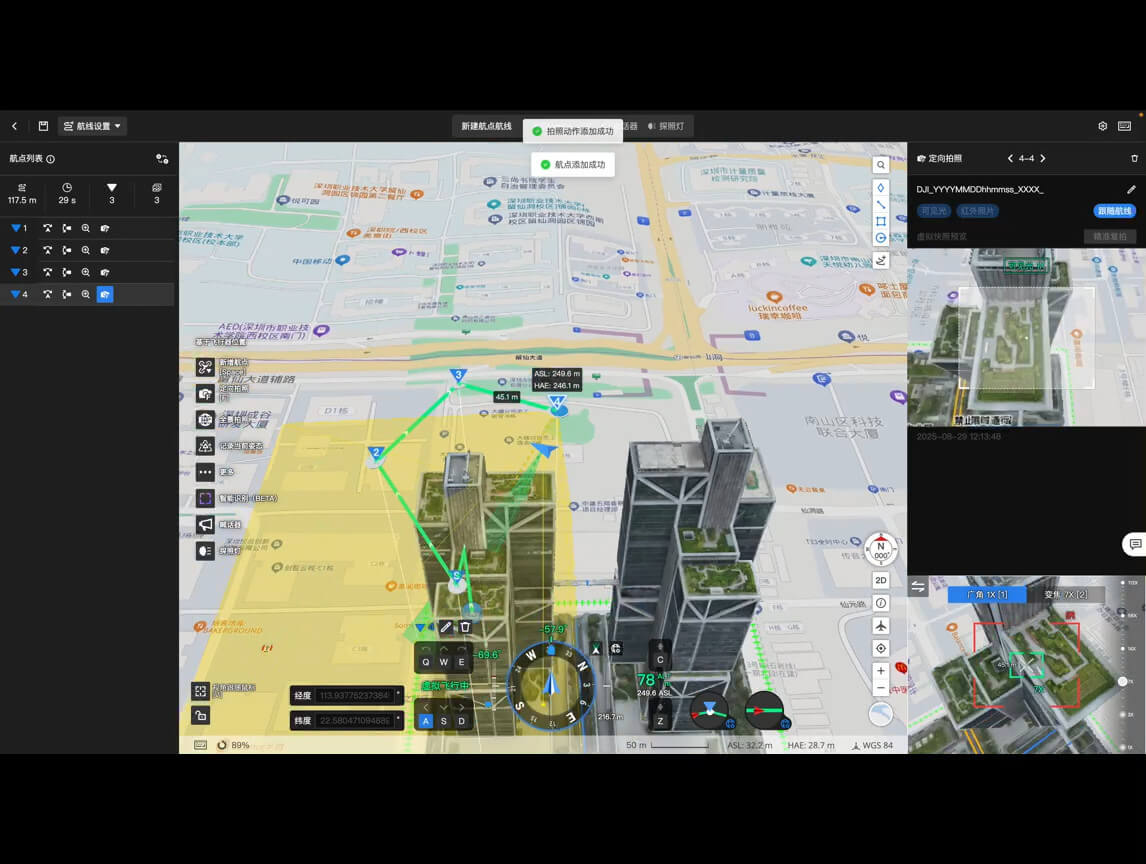The height and width of the screenshot is (864, 1146).
Task: Click the 喊话器 speaker tool
Action: (205, 525)
